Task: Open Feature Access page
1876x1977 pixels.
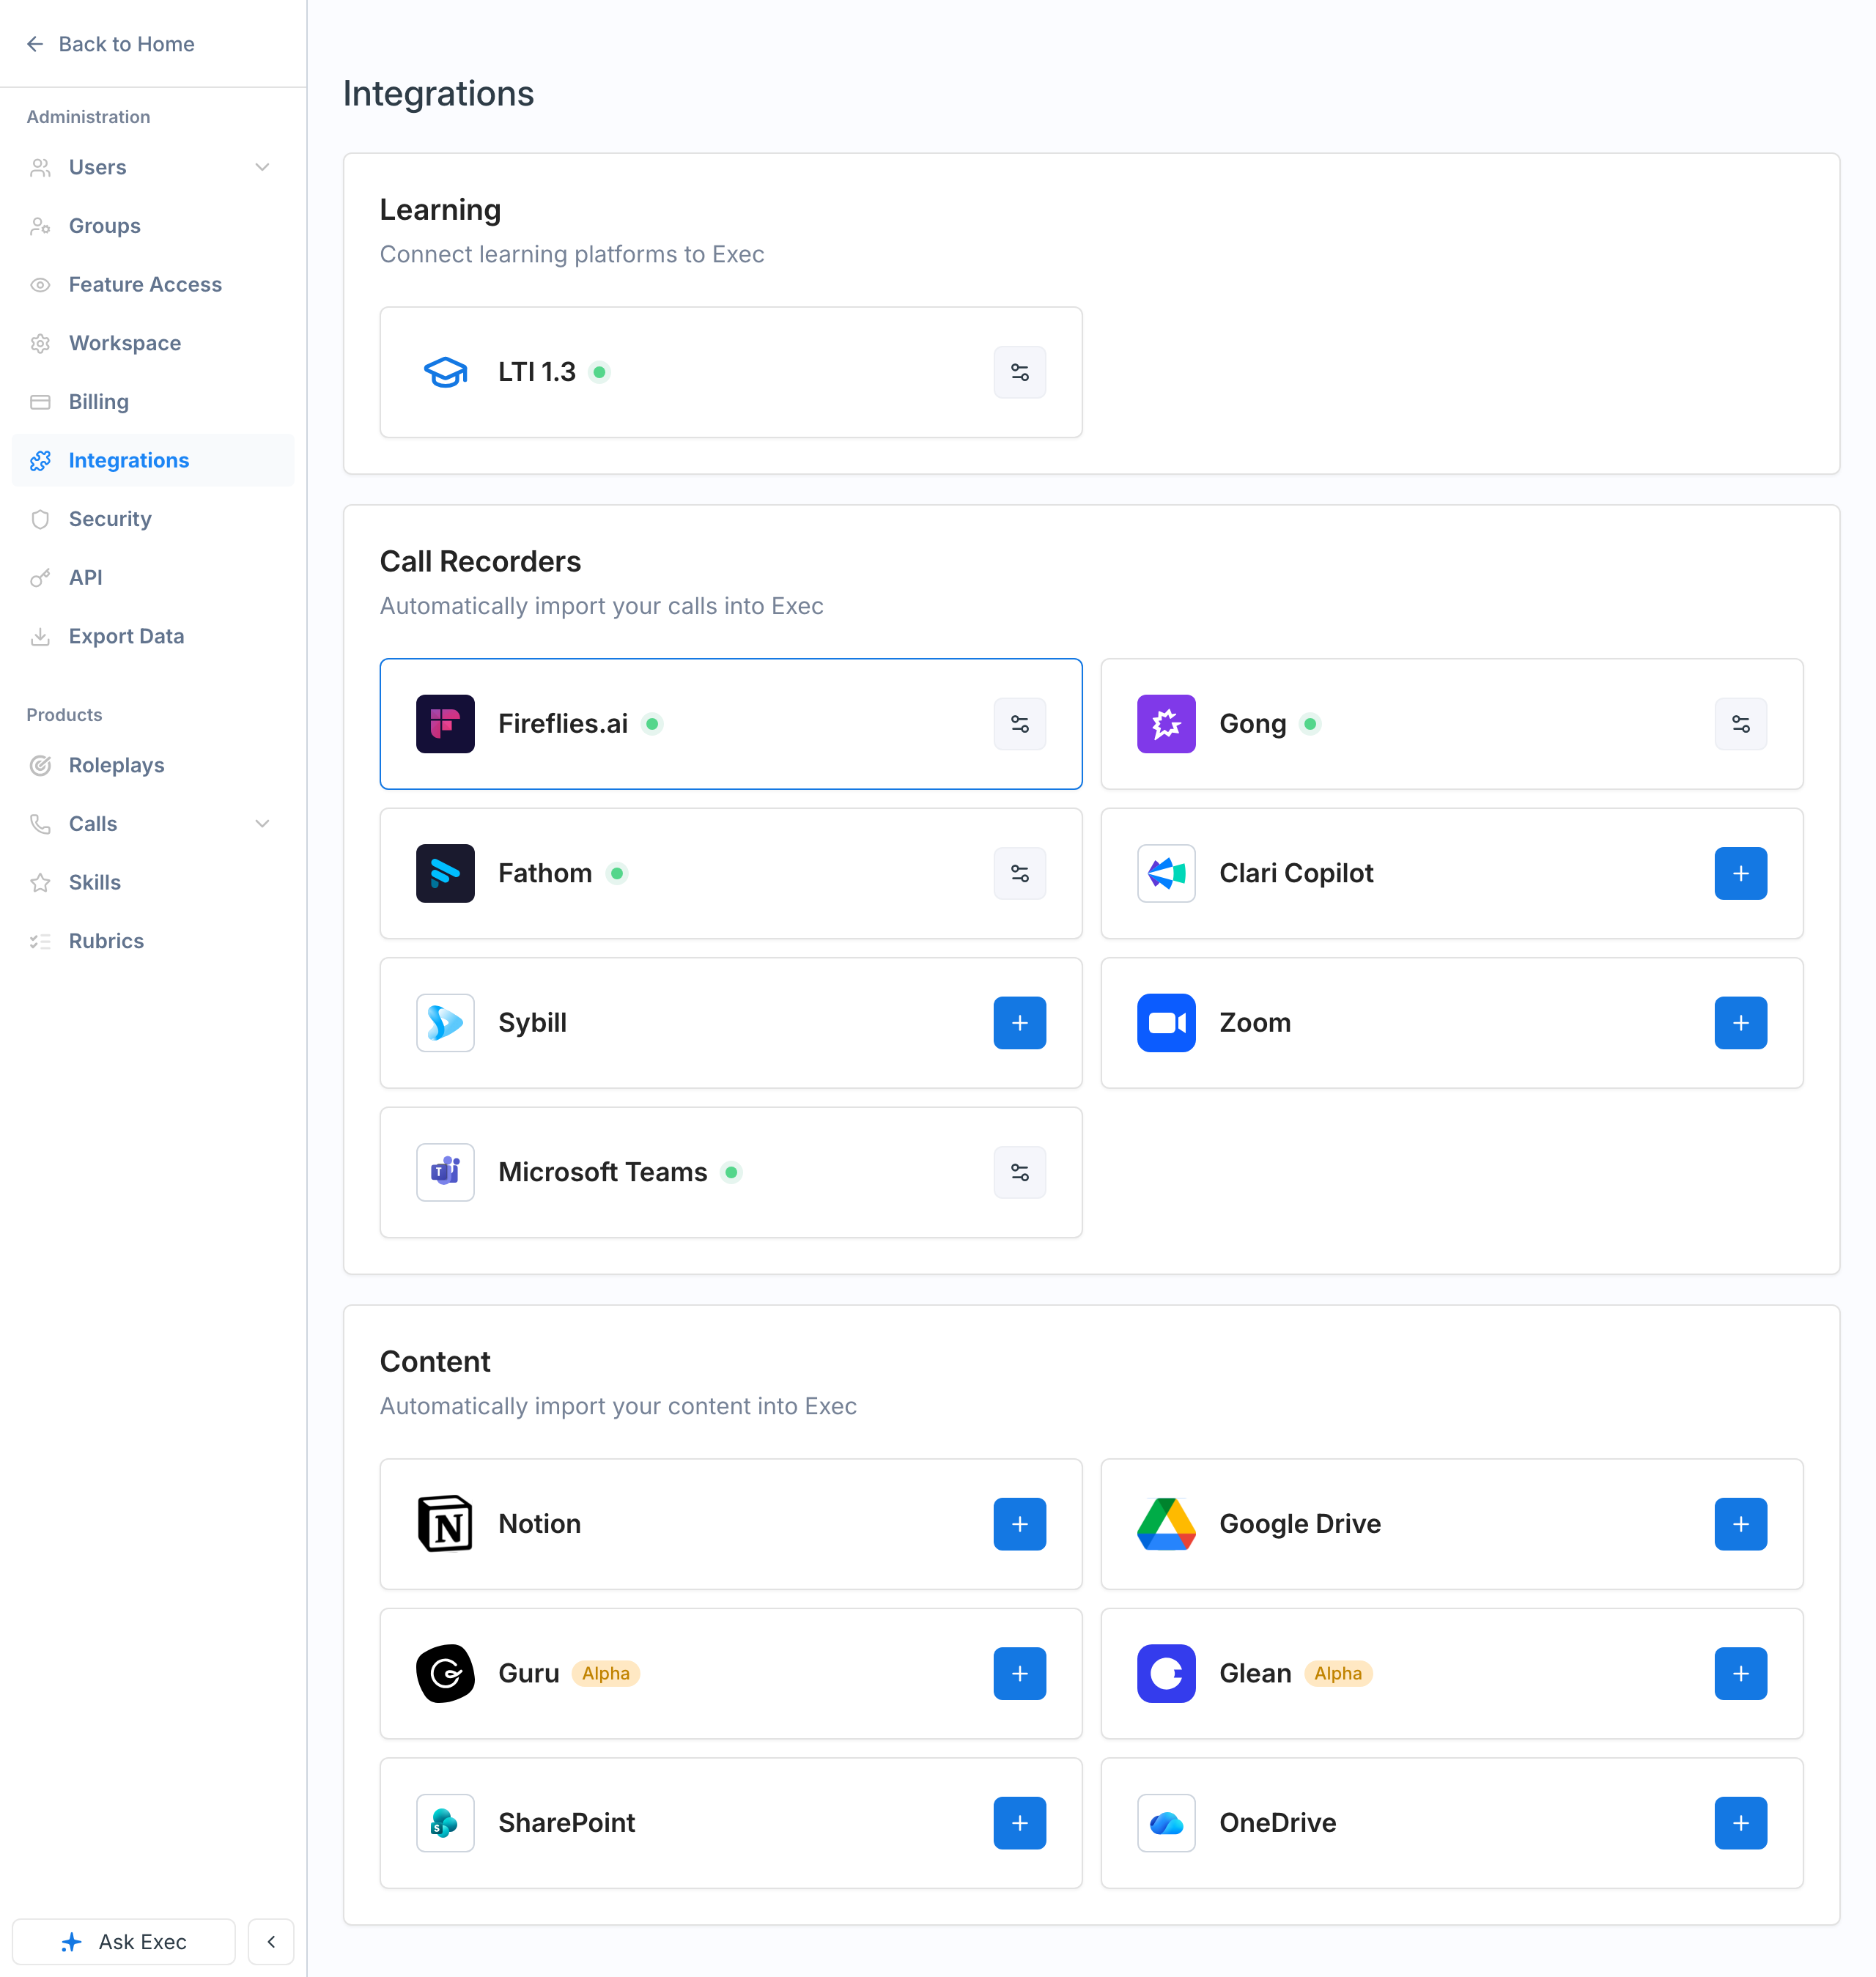Action: click(x=153, y=285)
